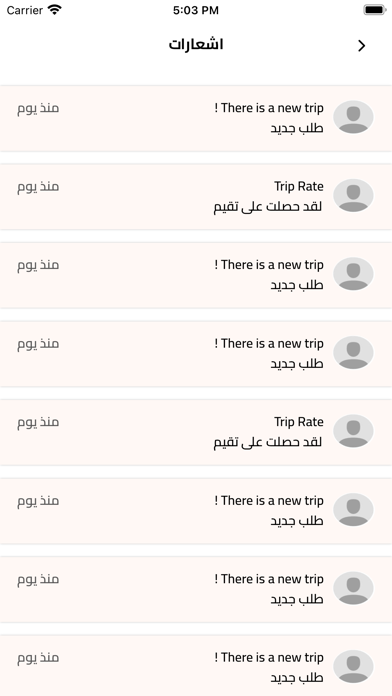
Task: Tap the منذ يوم timestamp on the first notification
Action: tap(38, 108)
